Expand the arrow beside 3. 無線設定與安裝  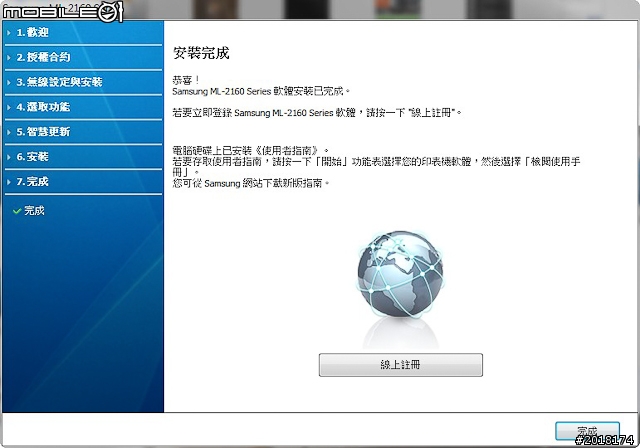(9, 82)
